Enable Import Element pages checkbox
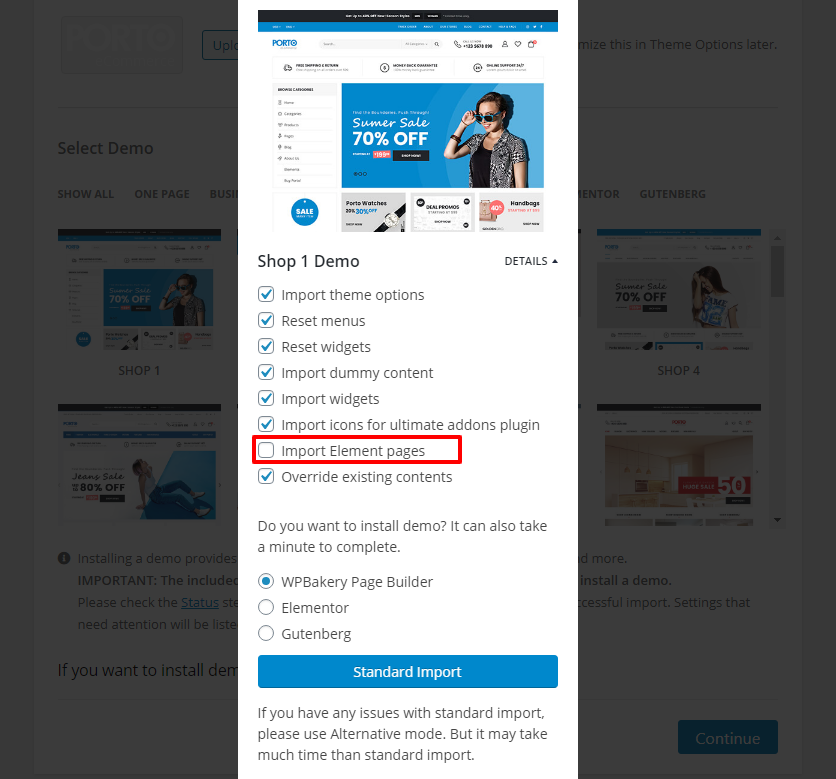This screenshot has width=836, height=779. (x=266, y=451)
